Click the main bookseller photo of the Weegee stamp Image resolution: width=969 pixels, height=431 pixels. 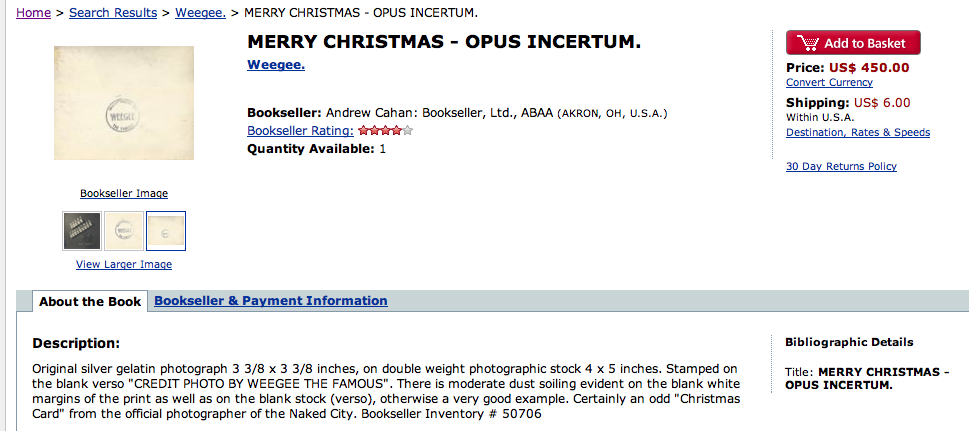[124, 103]
